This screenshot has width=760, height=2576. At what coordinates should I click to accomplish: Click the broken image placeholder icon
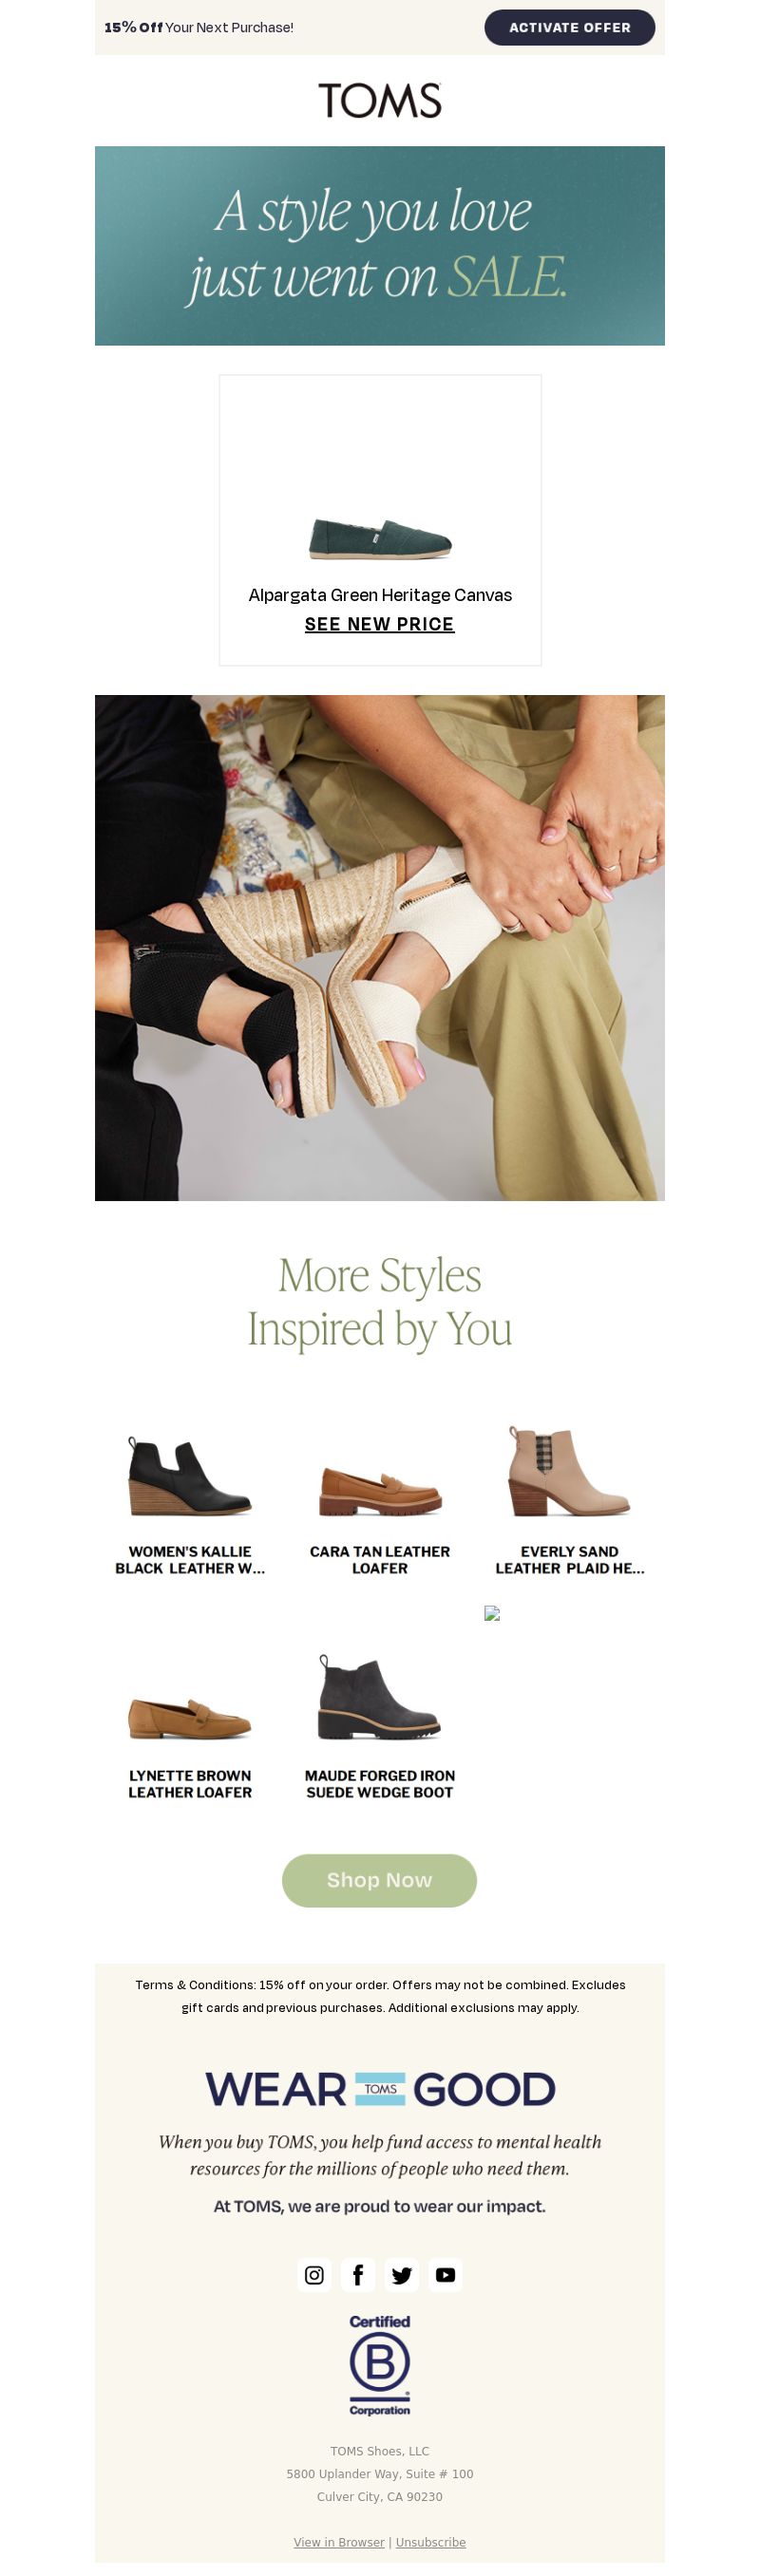coord(492,1613)
